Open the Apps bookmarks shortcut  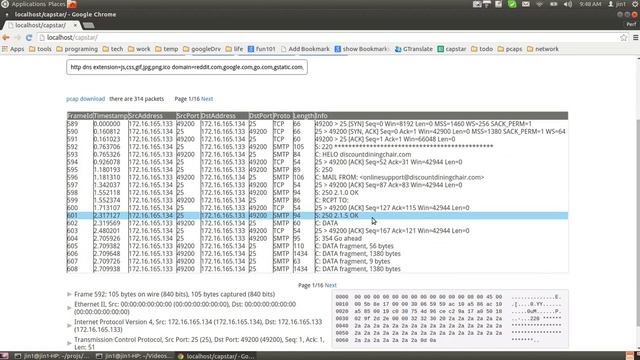pyautogui.click(x=13, y=49)
